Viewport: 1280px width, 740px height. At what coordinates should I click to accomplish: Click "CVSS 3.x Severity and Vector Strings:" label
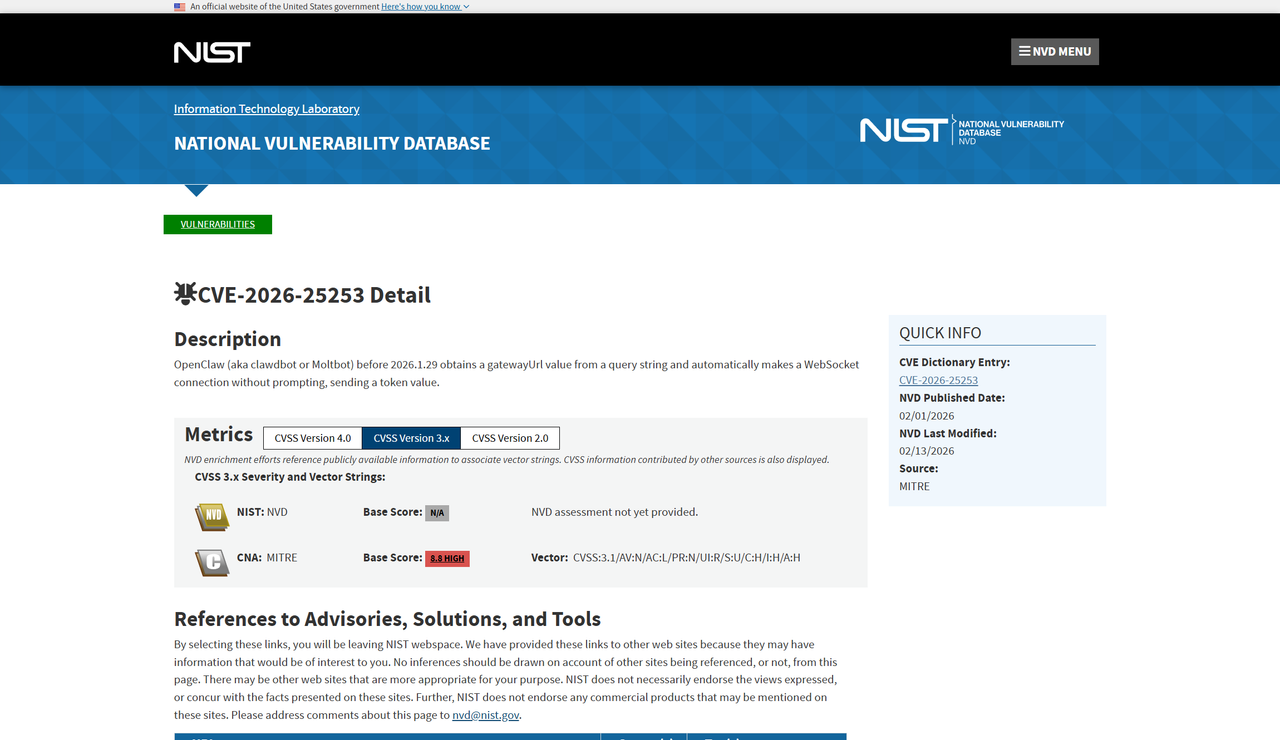coord(290,477)
